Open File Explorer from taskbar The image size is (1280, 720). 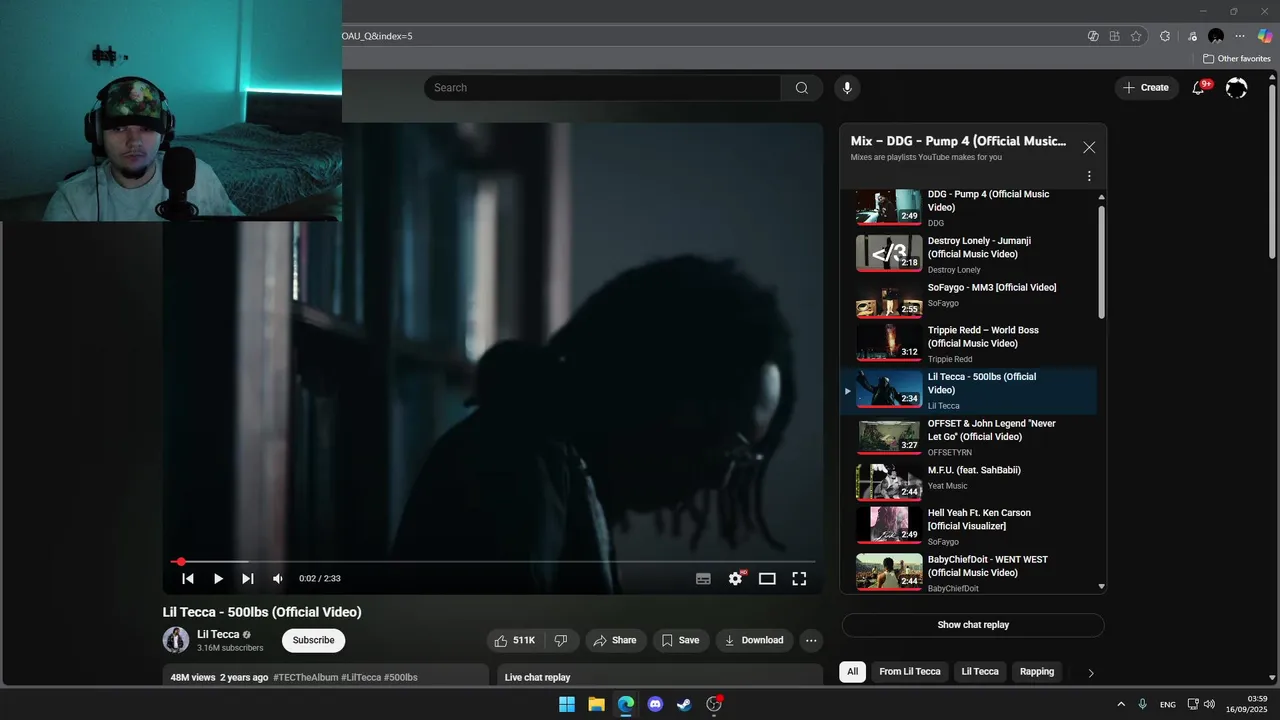[596, 704]
